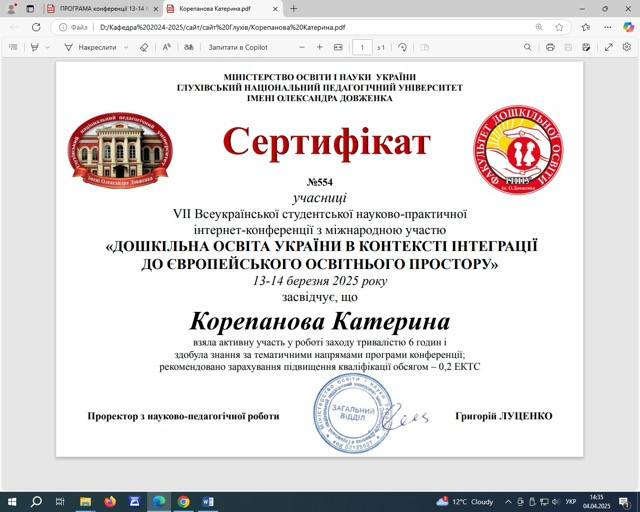Activate the Накреслити draw tool

click(91, 47)
